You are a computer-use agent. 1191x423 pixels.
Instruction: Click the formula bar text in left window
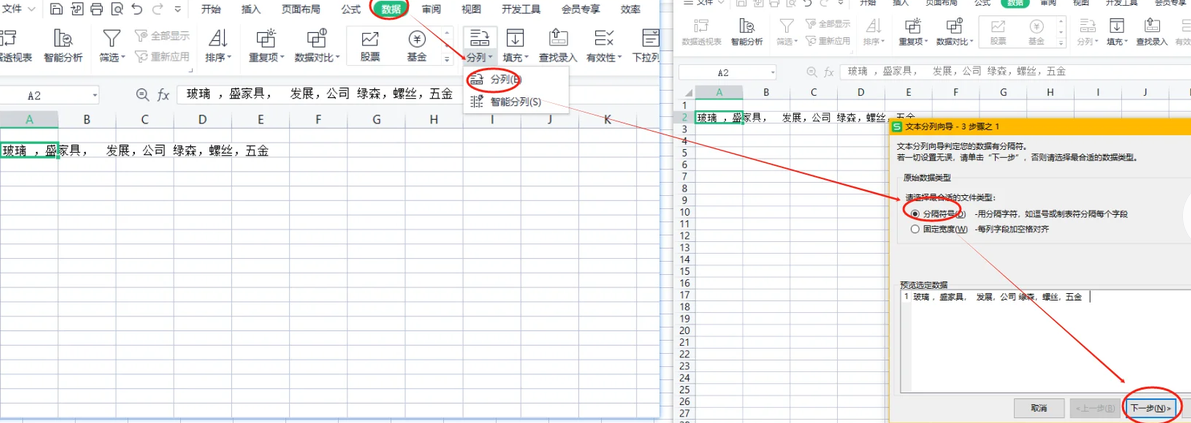320,95
